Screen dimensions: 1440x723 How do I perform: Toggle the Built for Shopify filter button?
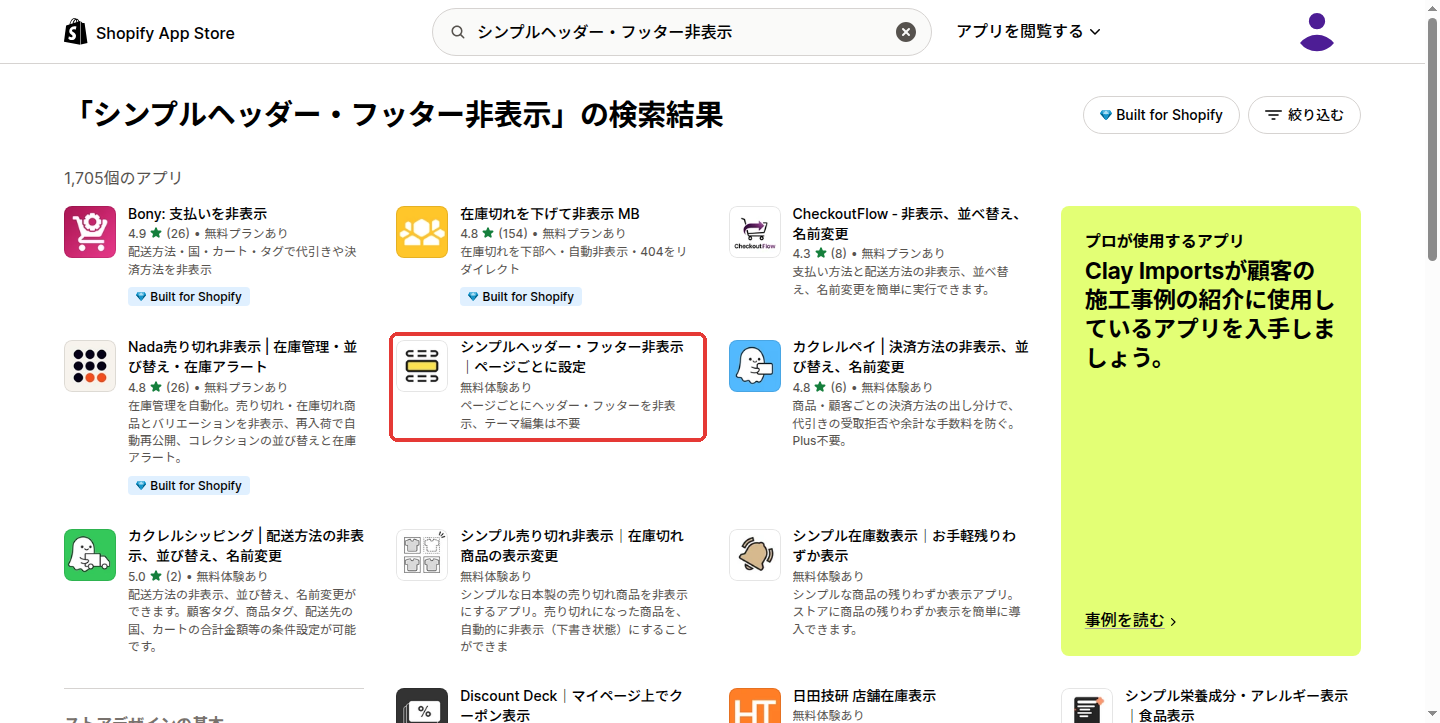(1161, 115)
